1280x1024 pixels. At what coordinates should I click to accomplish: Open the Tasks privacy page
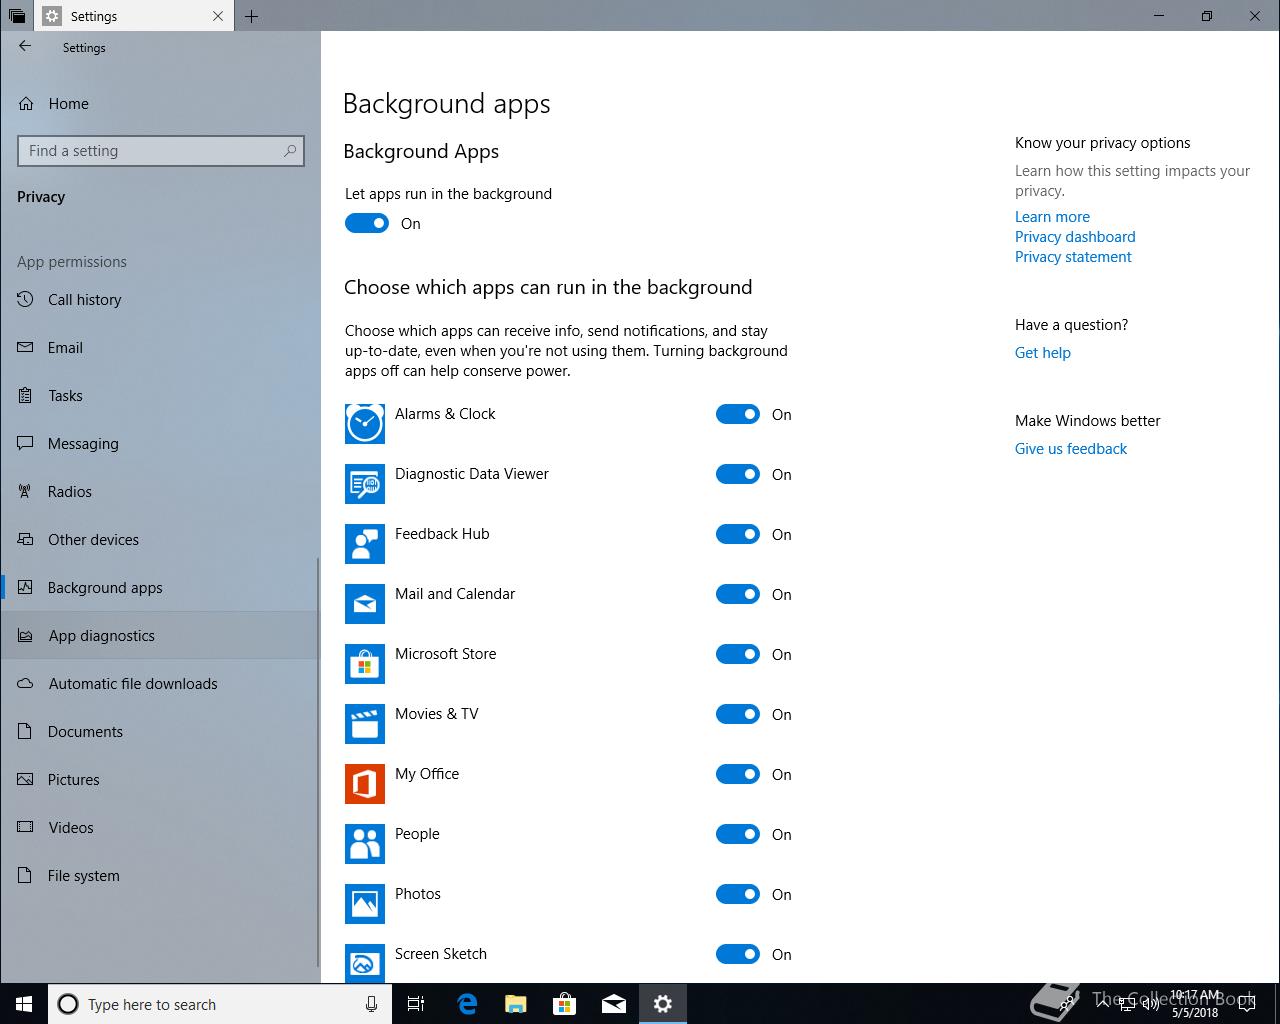pos(160,395)
